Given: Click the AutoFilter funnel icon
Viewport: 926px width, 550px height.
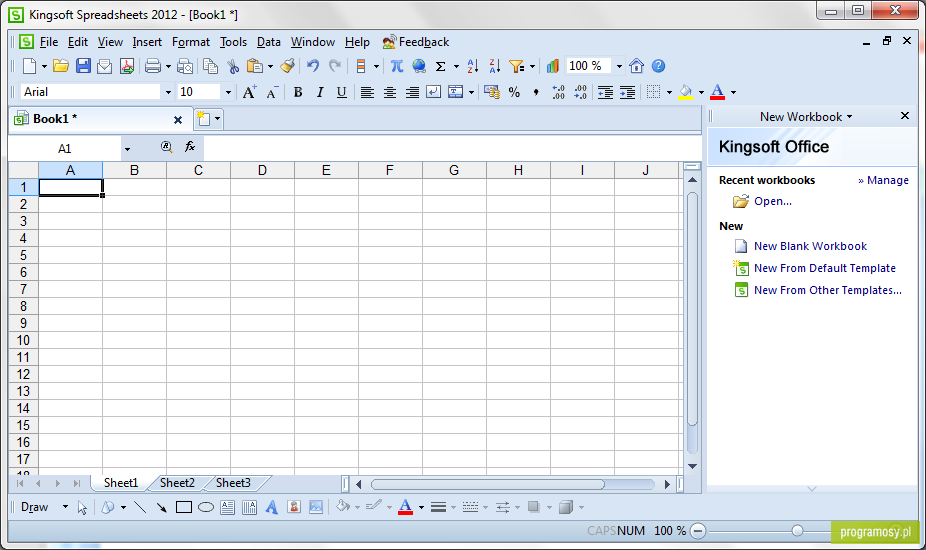Looking at the screenshot, I should [517, 66].
